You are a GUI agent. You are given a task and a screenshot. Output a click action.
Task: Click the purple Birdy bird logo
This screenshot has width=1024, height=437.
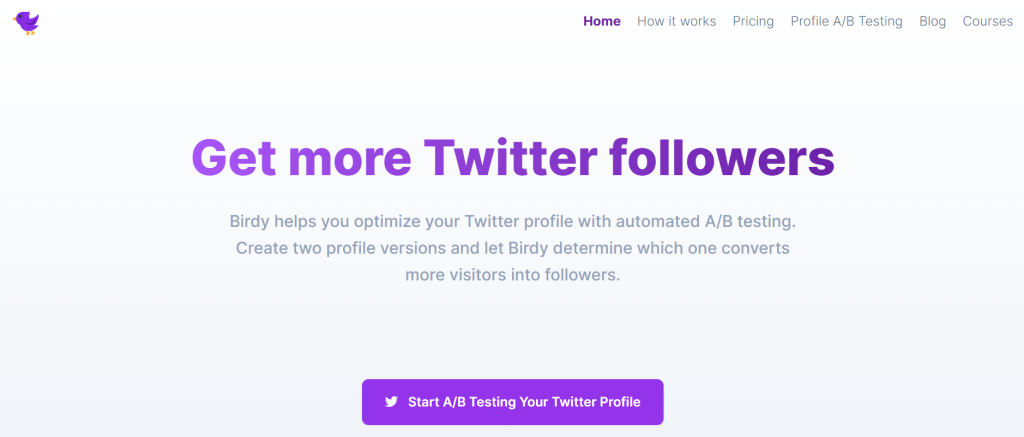pyautogui.click(x=27, y=22)
